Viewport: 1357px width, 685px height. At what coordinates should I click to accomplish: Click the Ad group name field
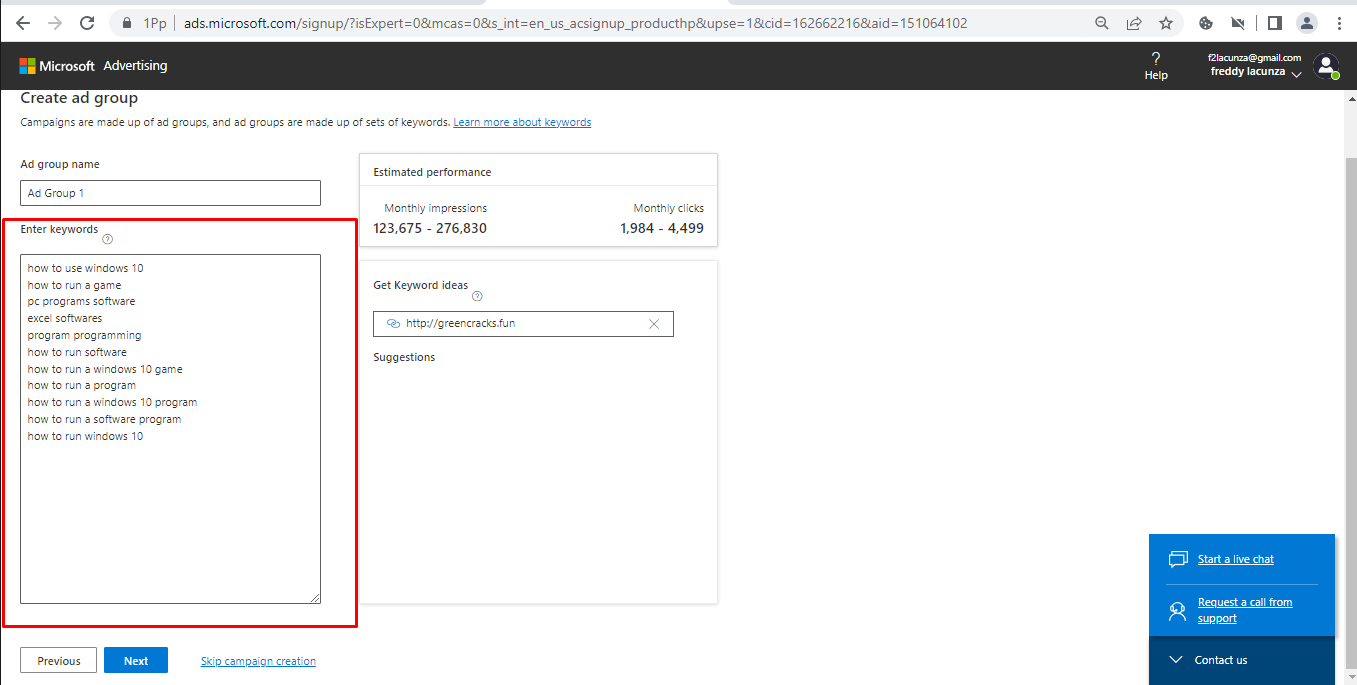coord(170,193)
